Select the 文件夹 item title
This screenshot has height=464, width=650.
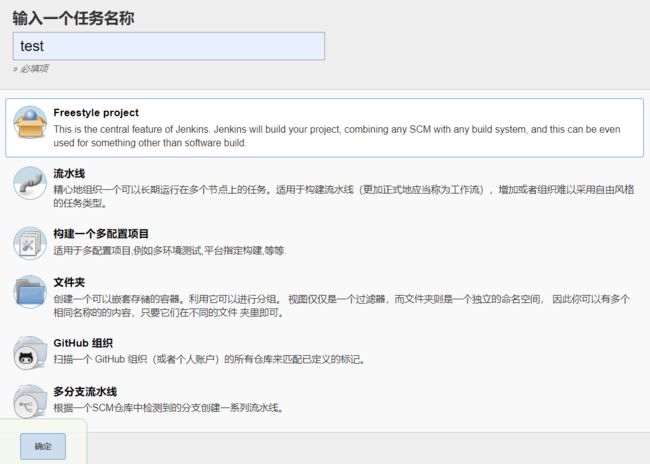click(x=69, y=282)
